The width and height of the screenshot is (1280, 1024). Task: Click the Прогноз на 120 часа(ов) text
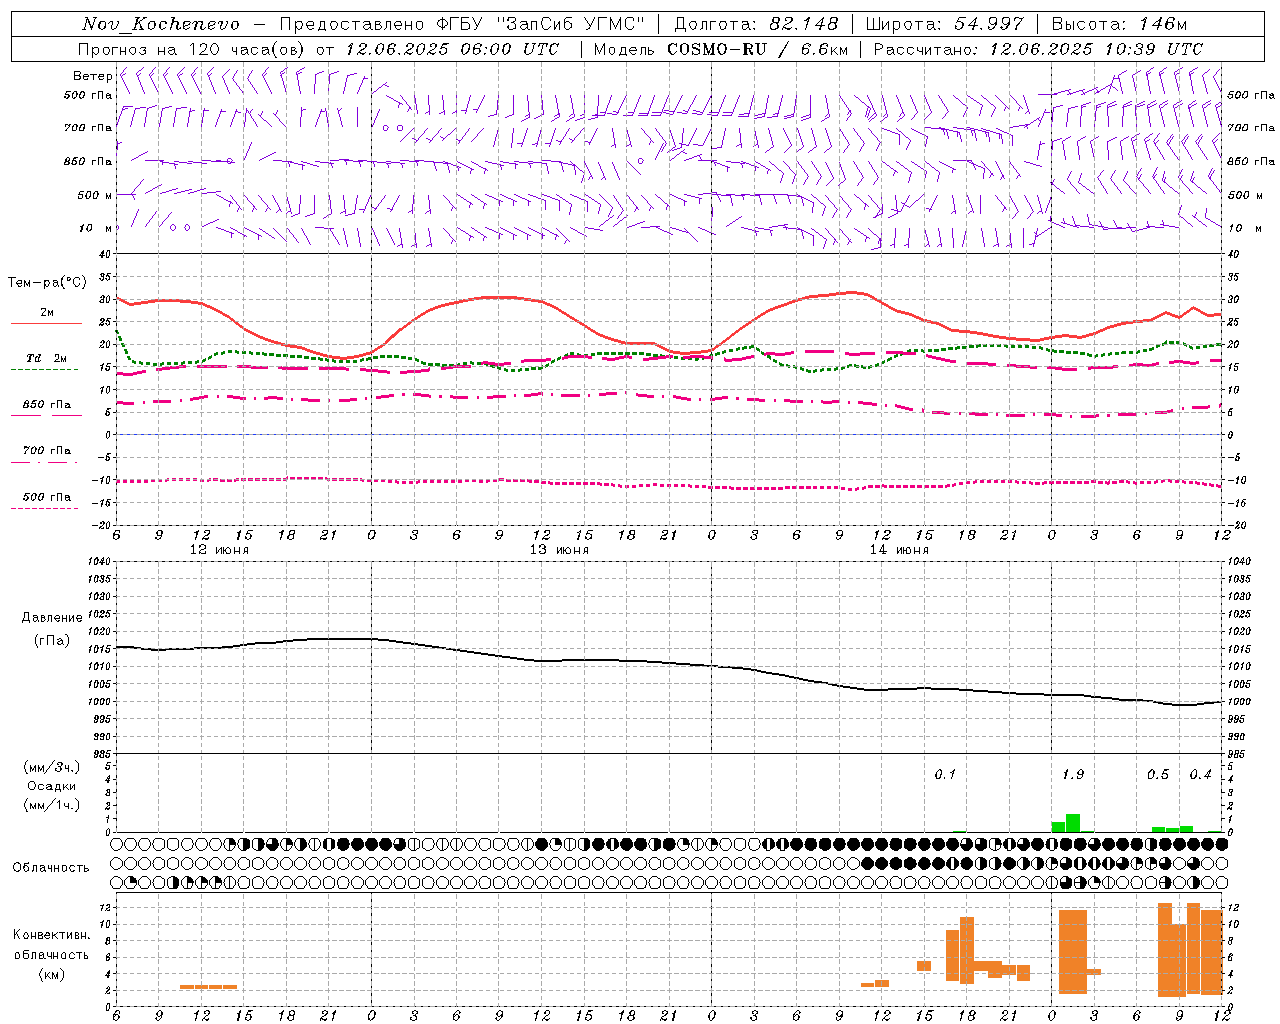tap(192, 49)
